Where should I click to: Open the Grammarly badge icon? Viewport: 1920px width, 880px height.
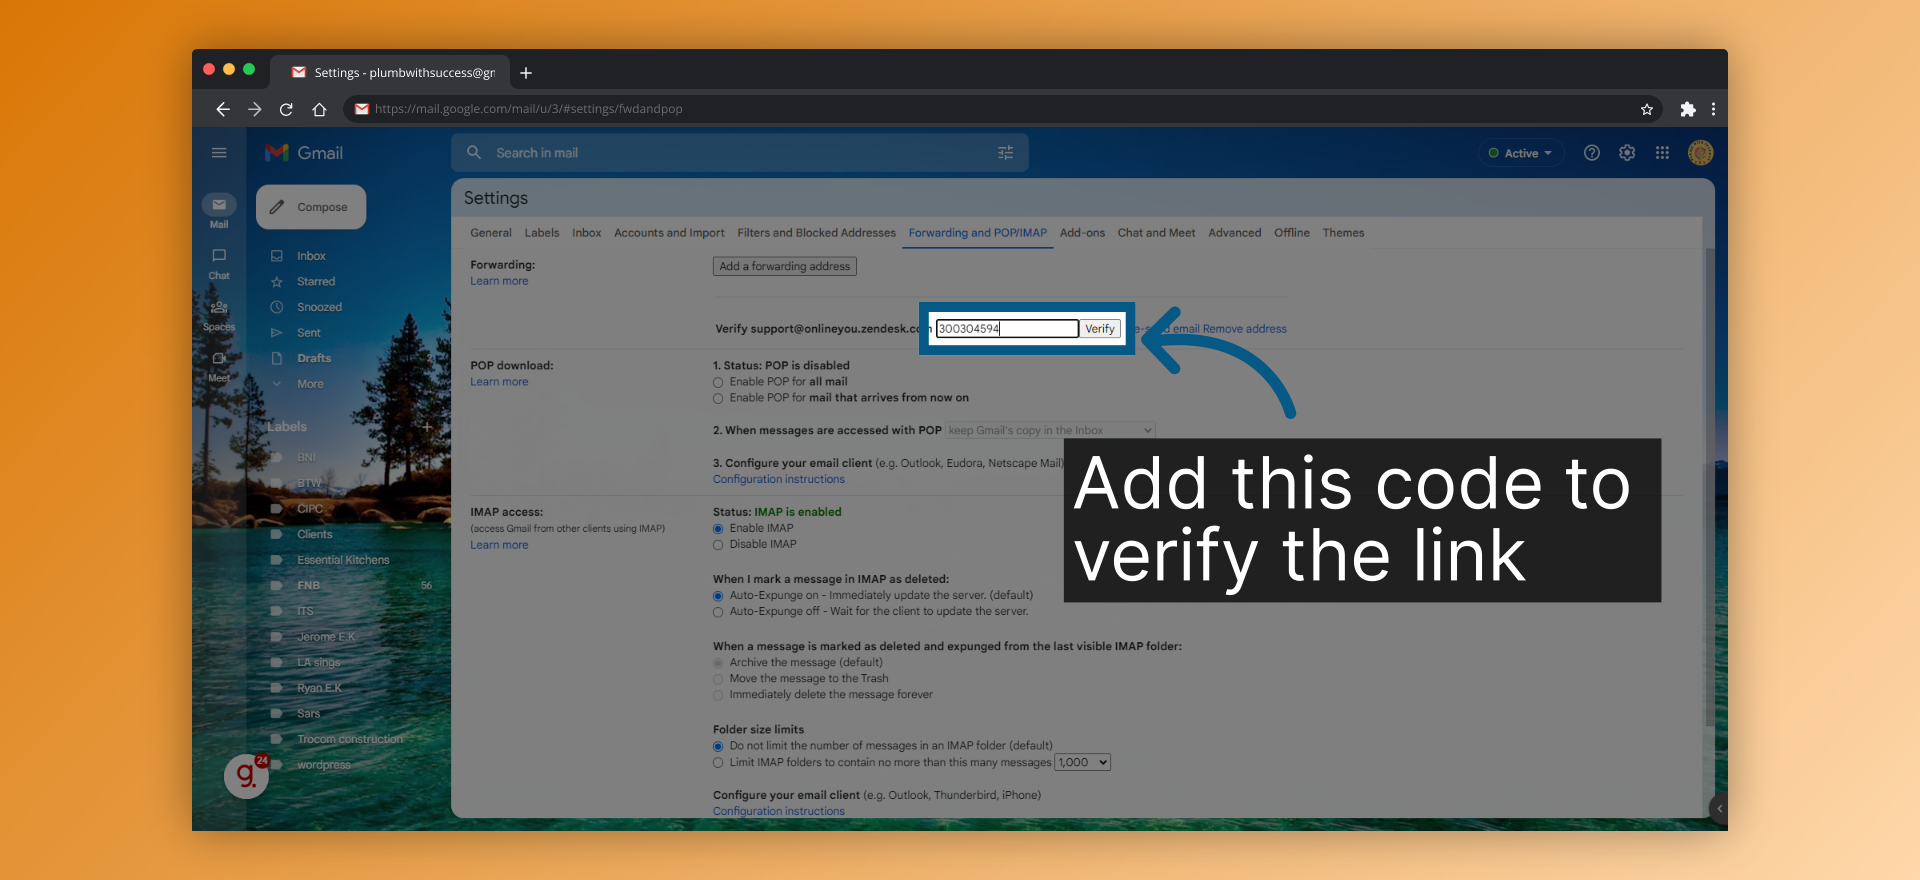coord(246,775)
